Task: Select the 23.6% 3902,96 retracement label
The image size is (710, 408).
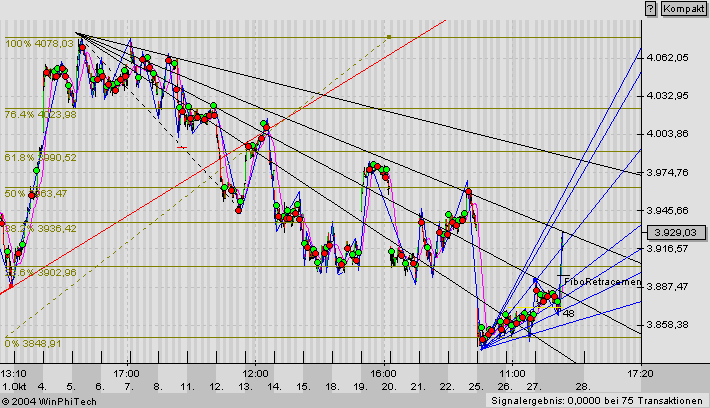Action: point(40,273)
